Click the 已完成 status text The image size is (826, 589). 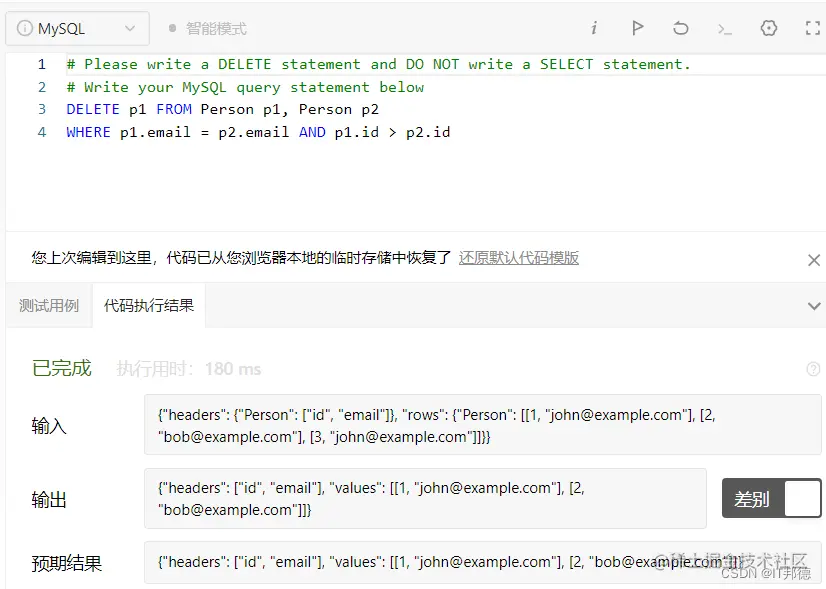(x=62, y=368)
